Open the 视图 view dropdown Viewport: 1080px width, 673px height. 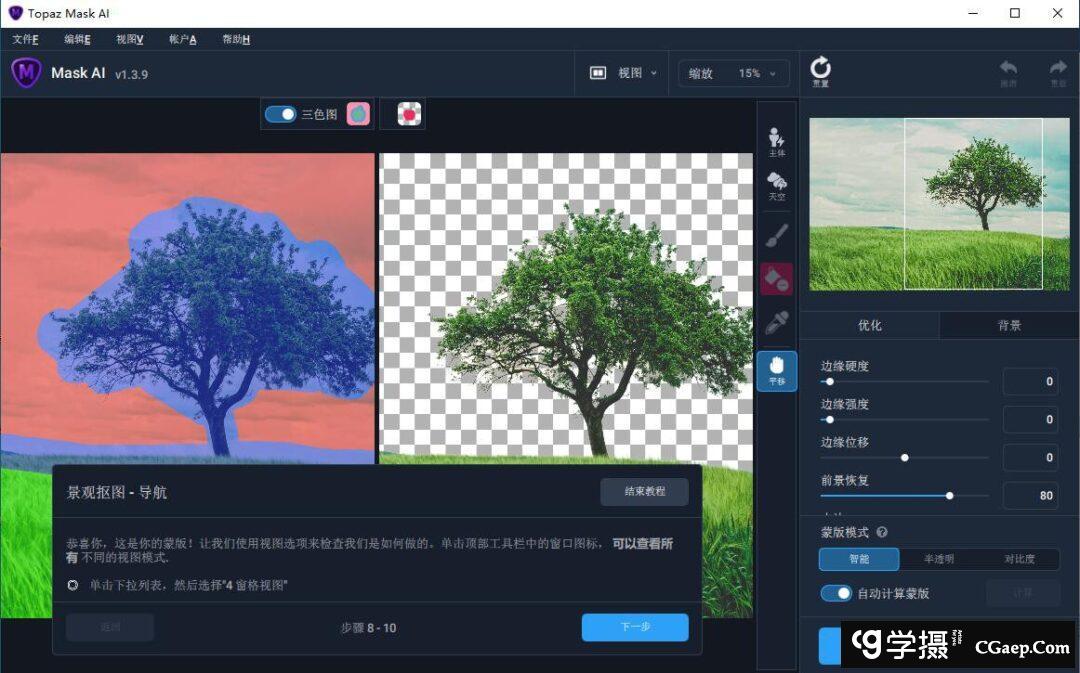[x=624, y=73]
